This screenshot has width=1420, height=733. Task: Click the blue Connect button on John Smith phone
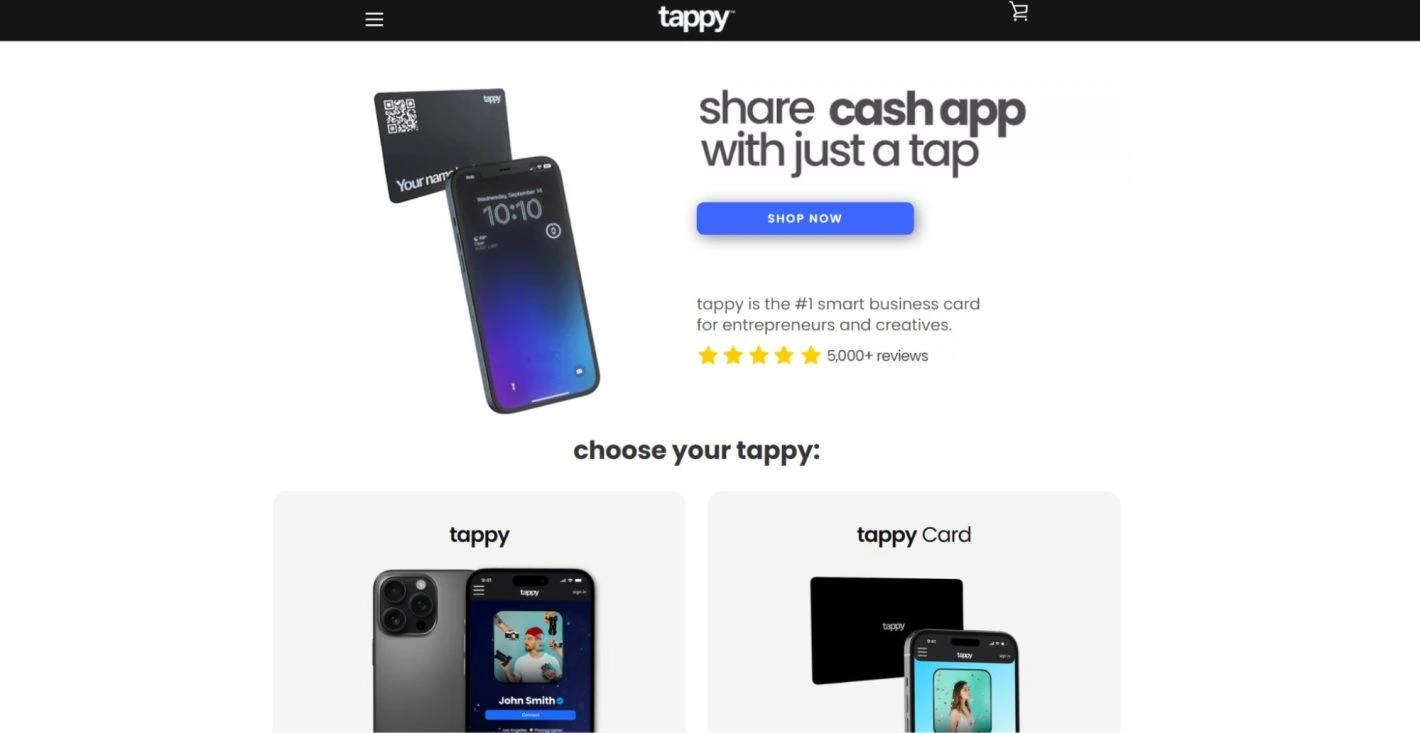coord(530,715)
